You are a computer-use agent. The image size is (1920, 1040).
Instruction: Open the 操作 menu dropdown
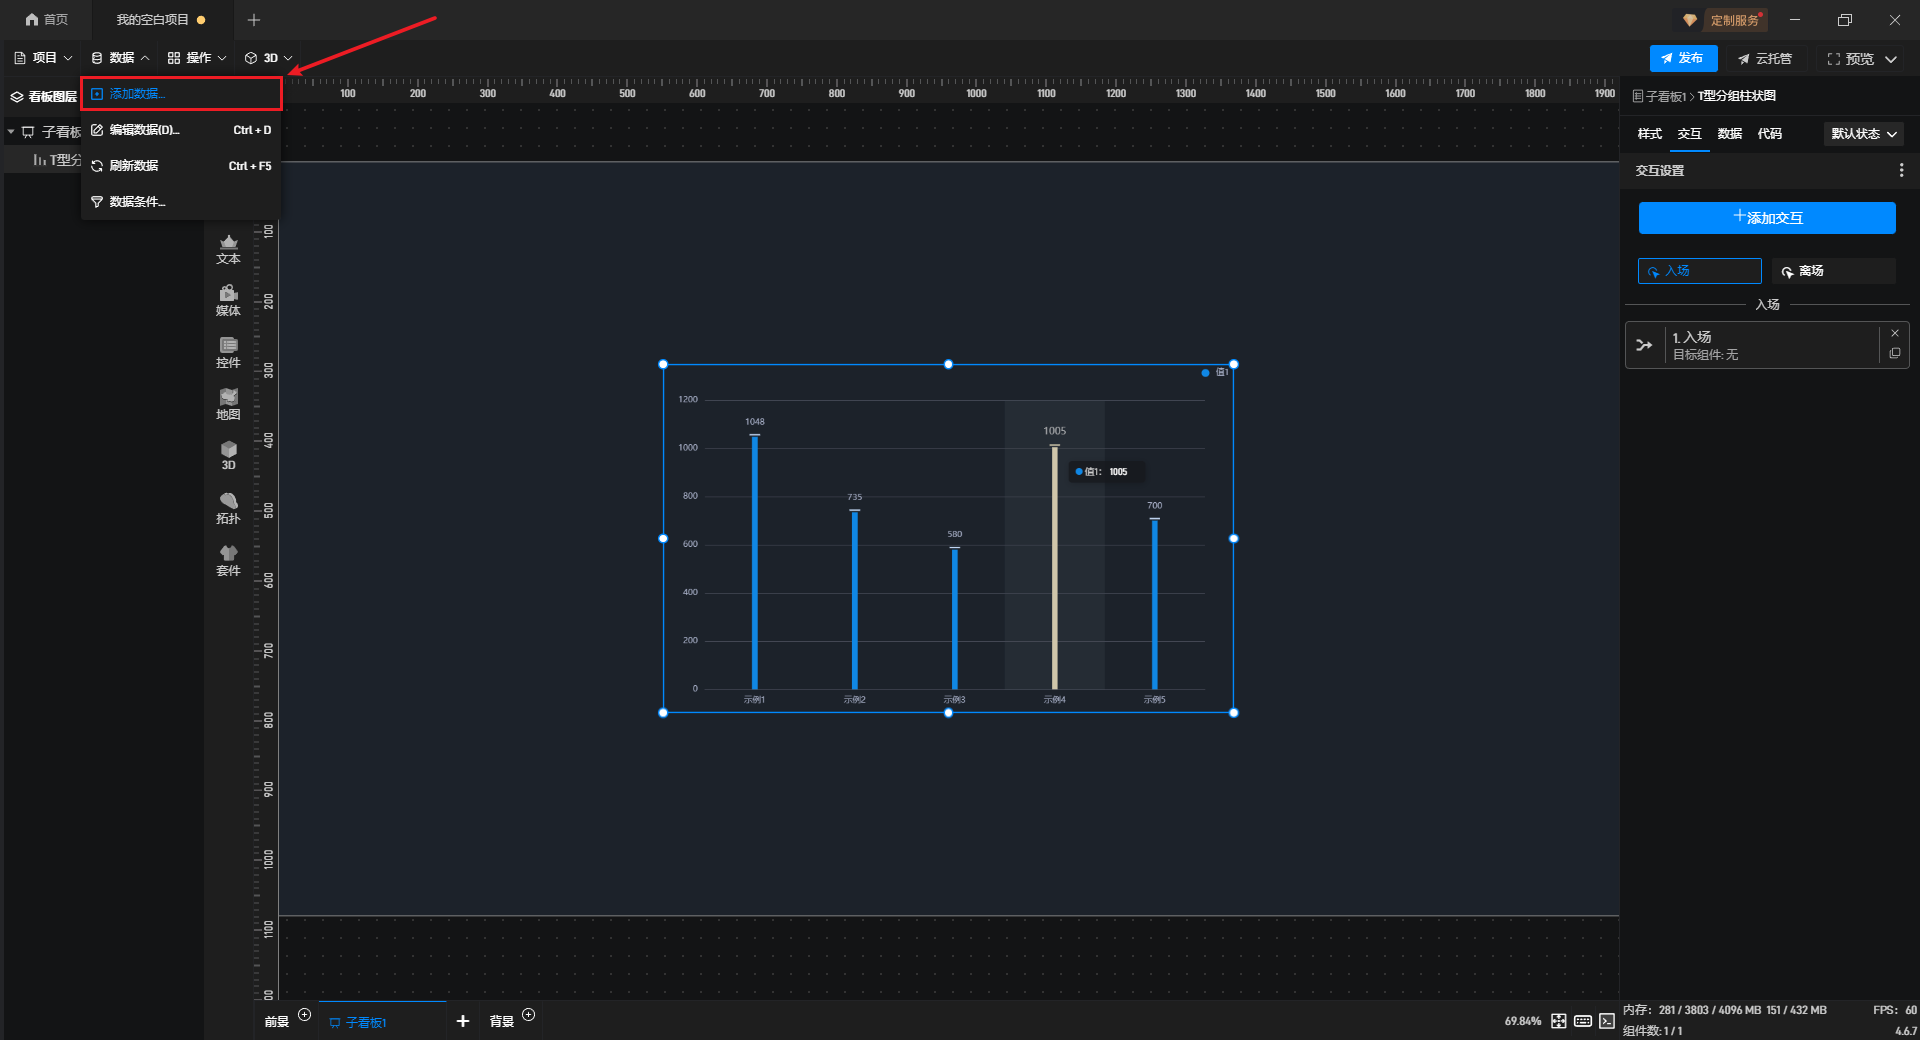coord(197,58)
